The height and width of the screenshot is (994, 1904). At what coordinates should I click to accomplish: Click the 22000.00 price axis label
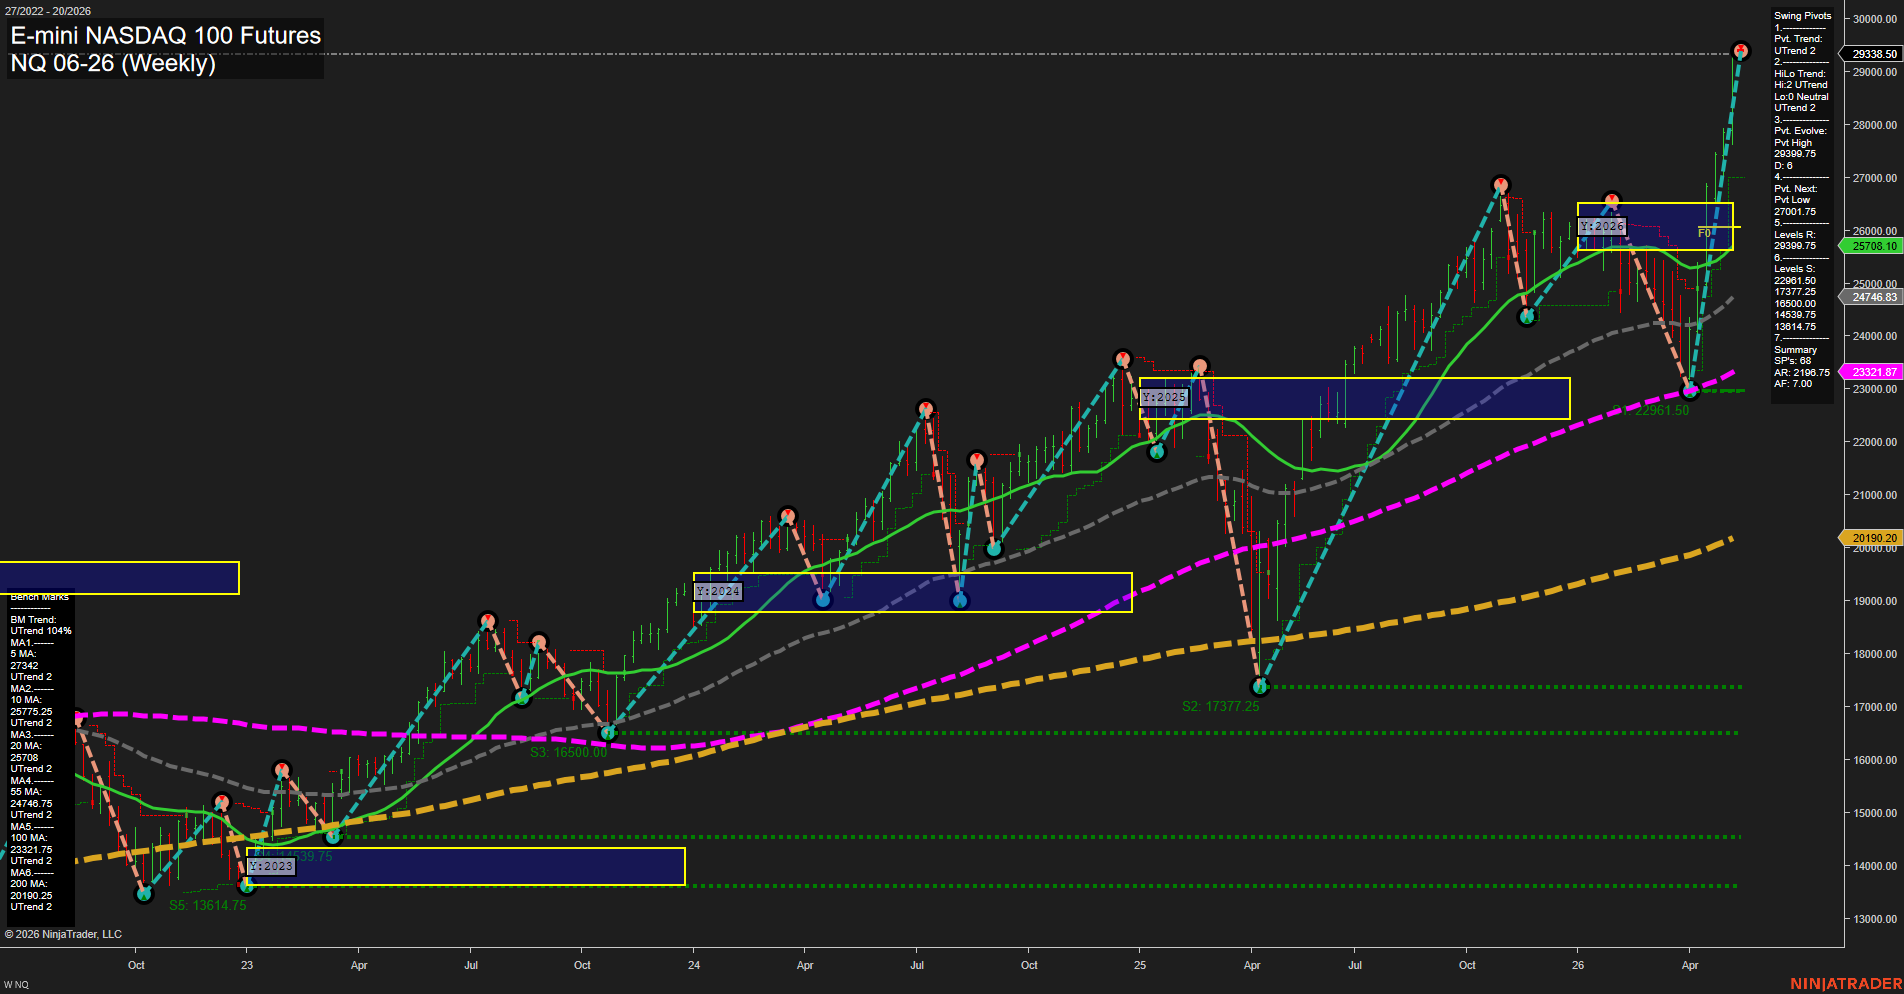pyautogui.click(x=1875, y=442)
